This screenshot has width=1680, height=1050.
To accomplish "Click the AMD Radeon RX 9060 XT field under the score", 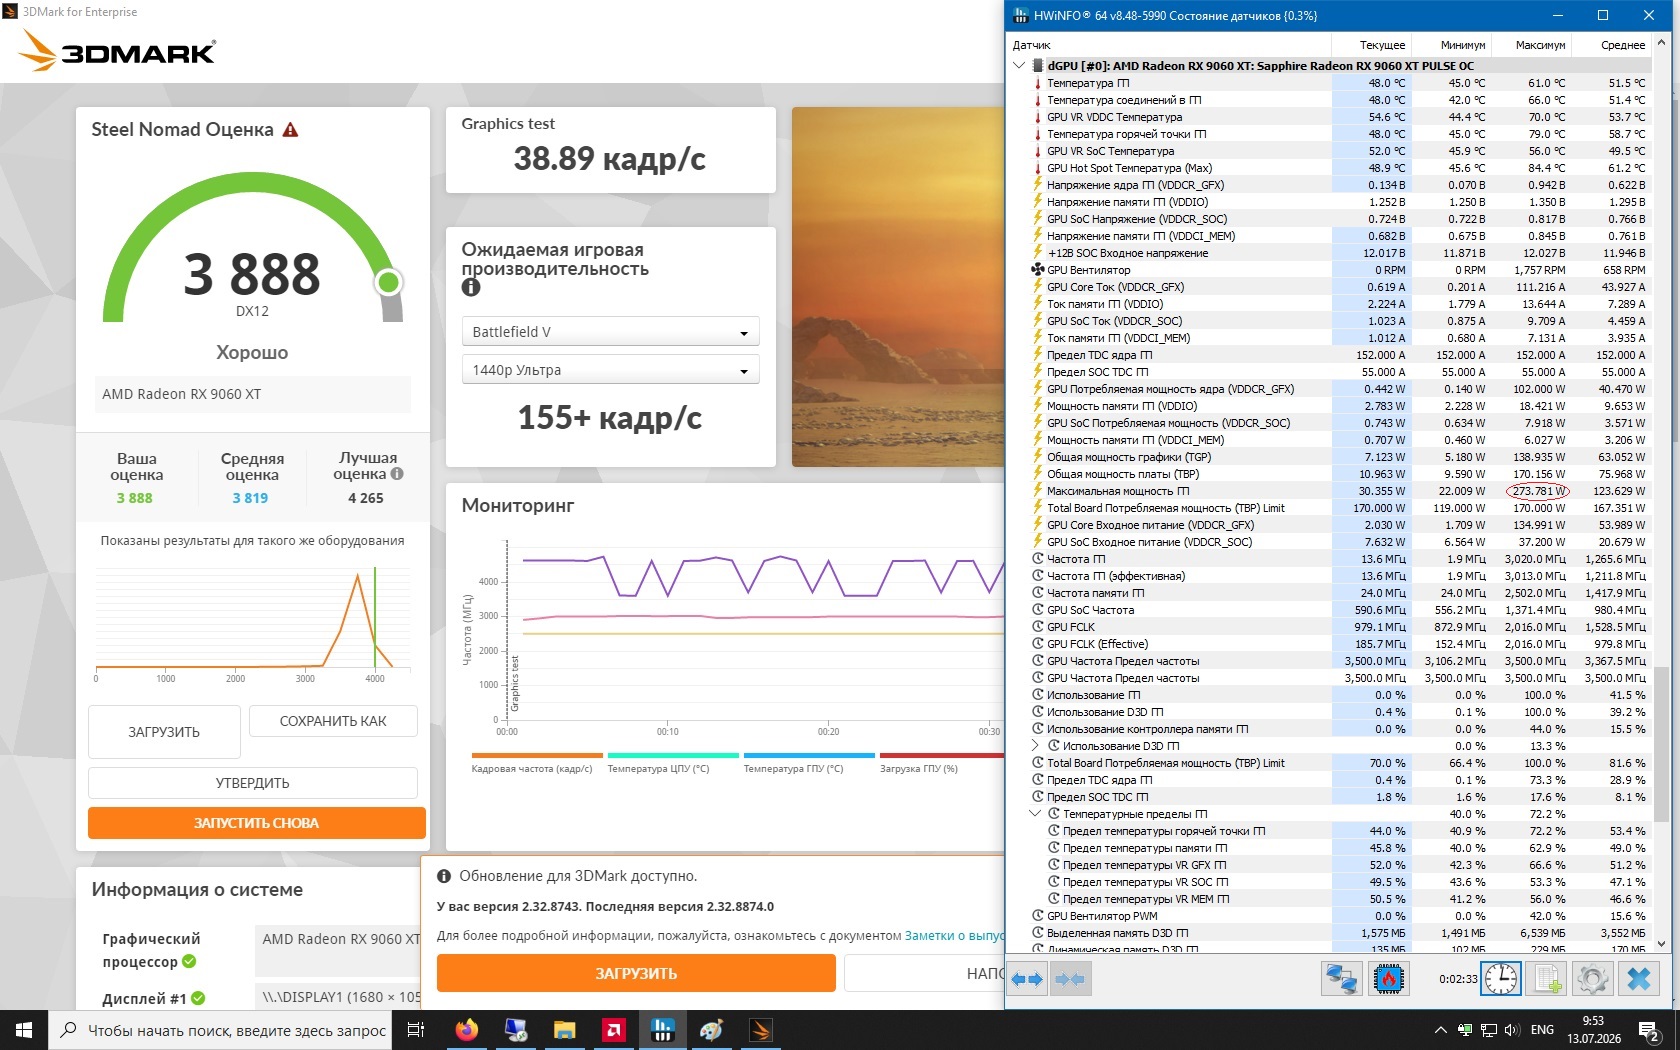I will tap(253, 394).
